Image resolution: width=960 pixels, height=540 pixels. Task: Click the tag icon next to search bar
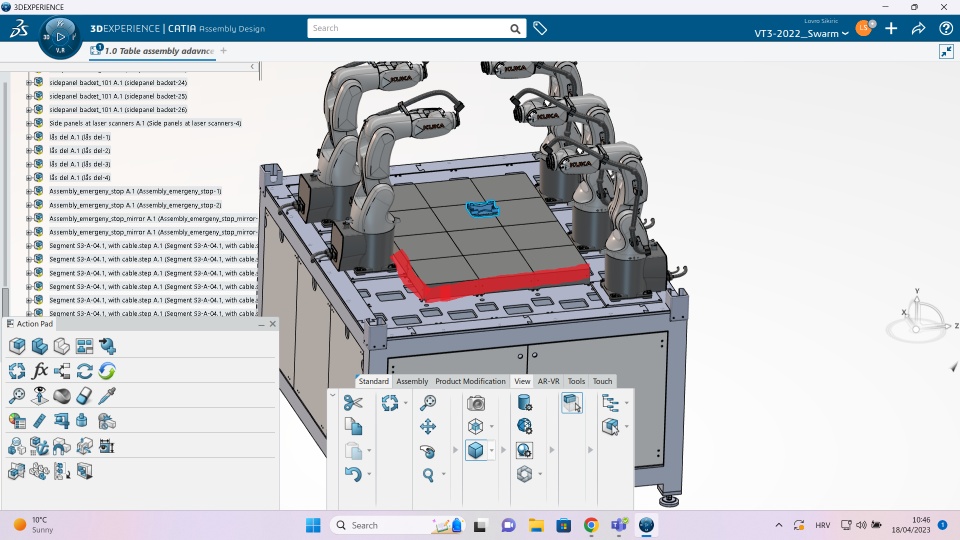point(539,28)
